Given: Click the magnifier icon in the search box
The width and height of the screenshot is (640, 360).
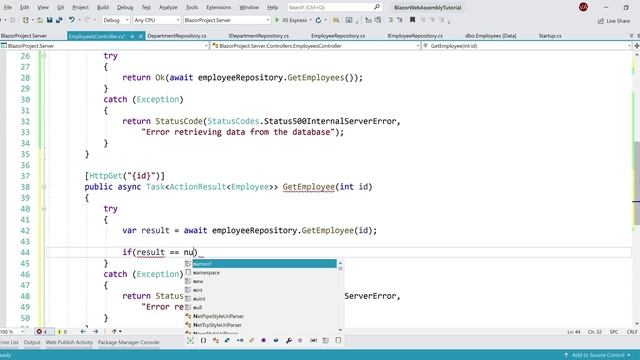Looking at the screenshot, I should coord(377,7).
